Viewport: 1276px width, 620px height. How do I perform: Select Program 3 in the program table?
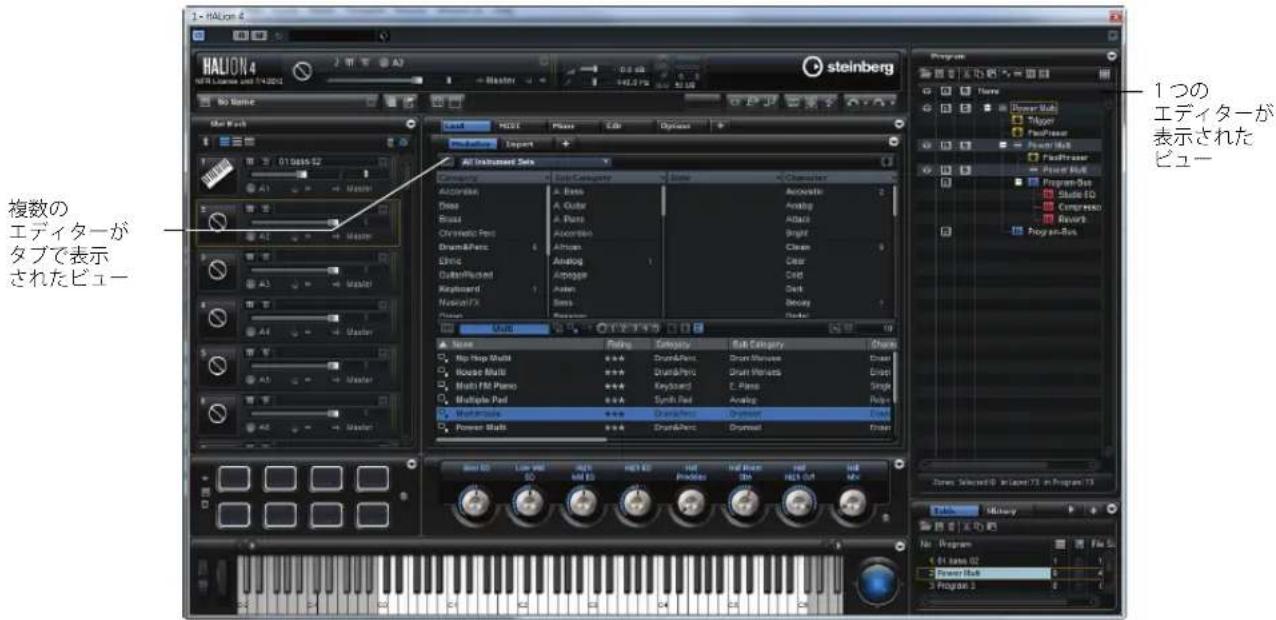(x=957, y=587)
